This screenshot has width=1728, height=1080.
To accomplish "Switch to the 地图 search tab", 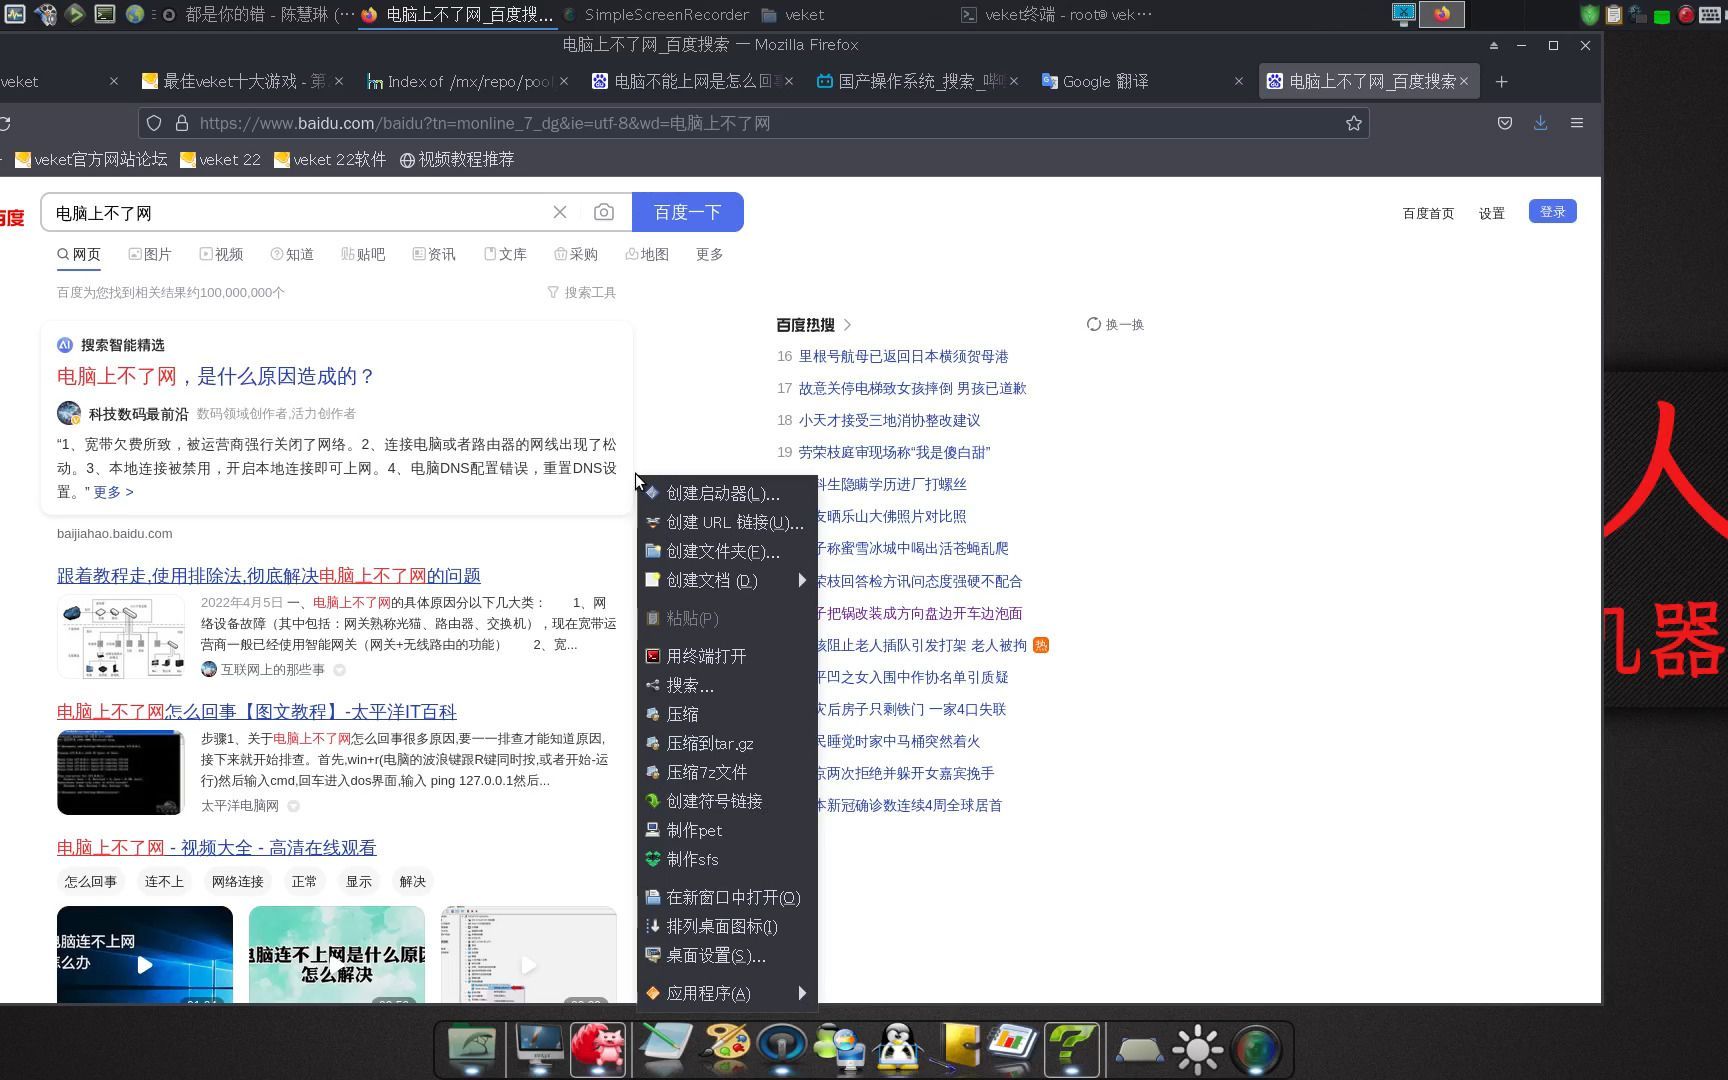I will [647, 254].
